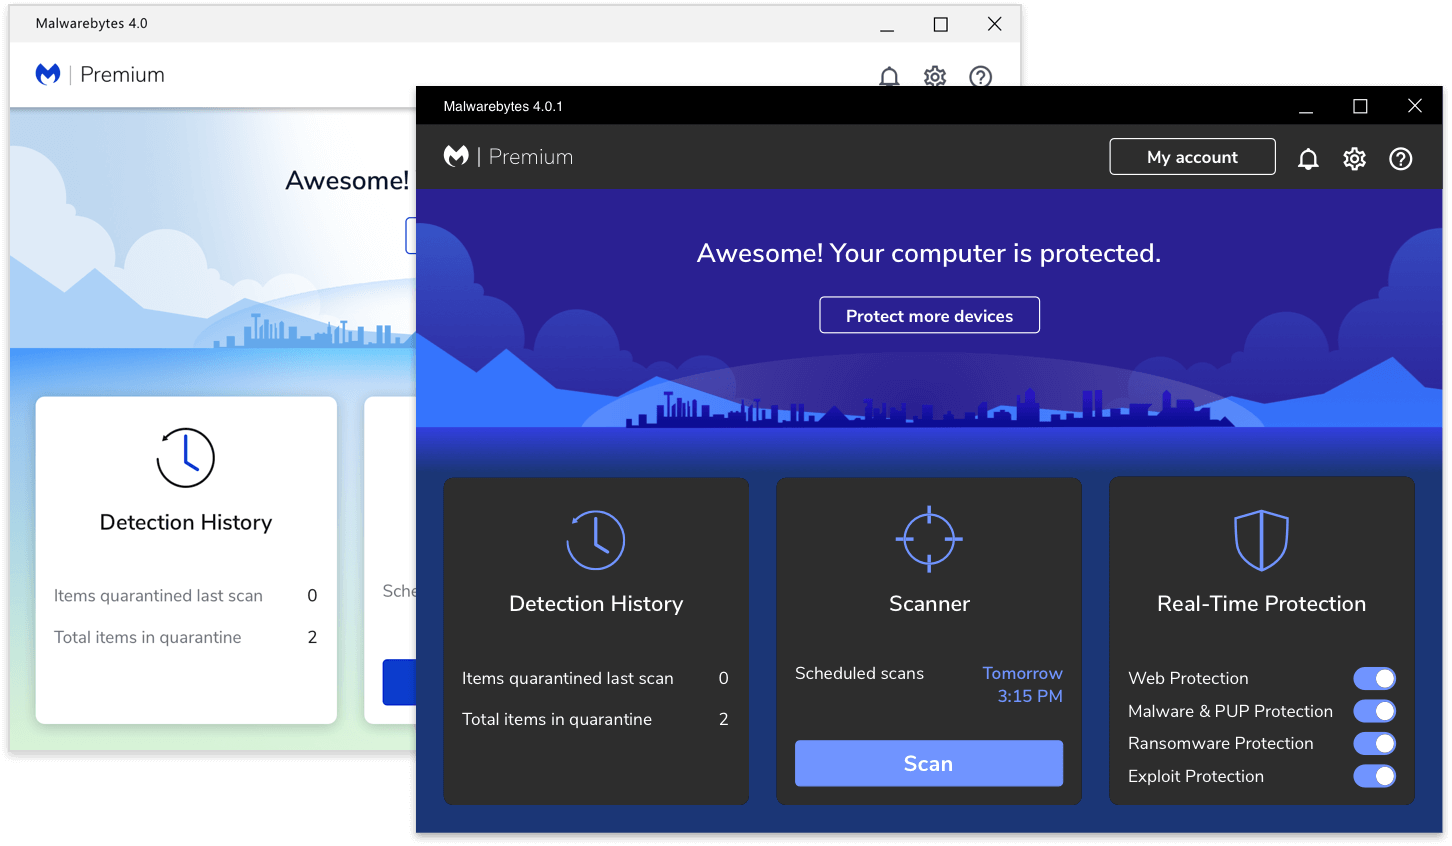The width and height of the screenshot is (1452, 846).
Task: Click 'Malware & PUP Protection' label
Action: pos(1230,711)
